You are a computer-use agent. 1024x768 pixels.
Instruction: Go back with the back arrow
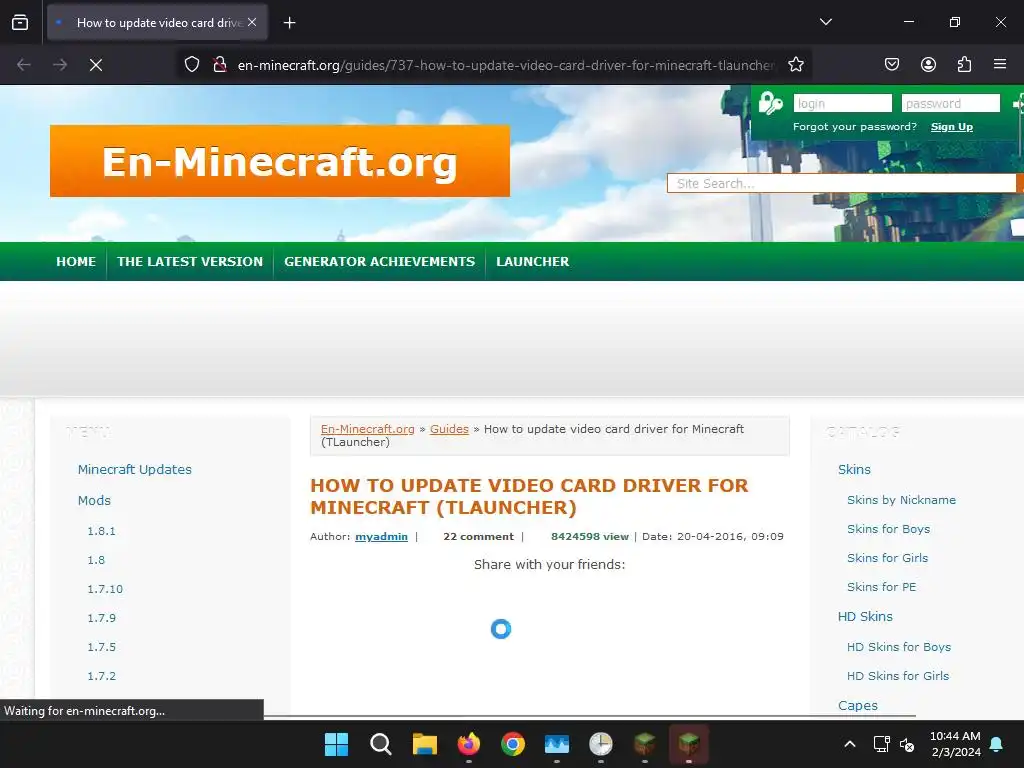click(x=24, y=65)
